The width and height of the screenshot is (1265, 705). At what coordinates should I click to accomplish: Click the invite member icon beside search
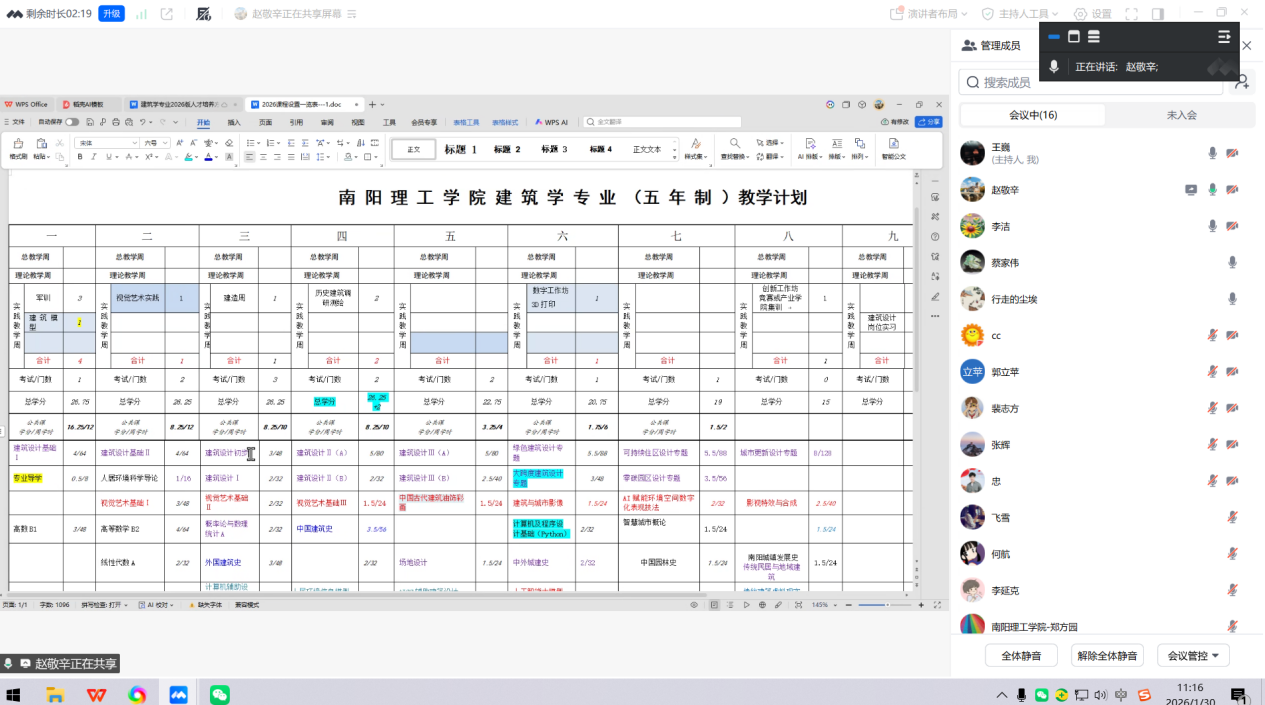point(1241,83)
